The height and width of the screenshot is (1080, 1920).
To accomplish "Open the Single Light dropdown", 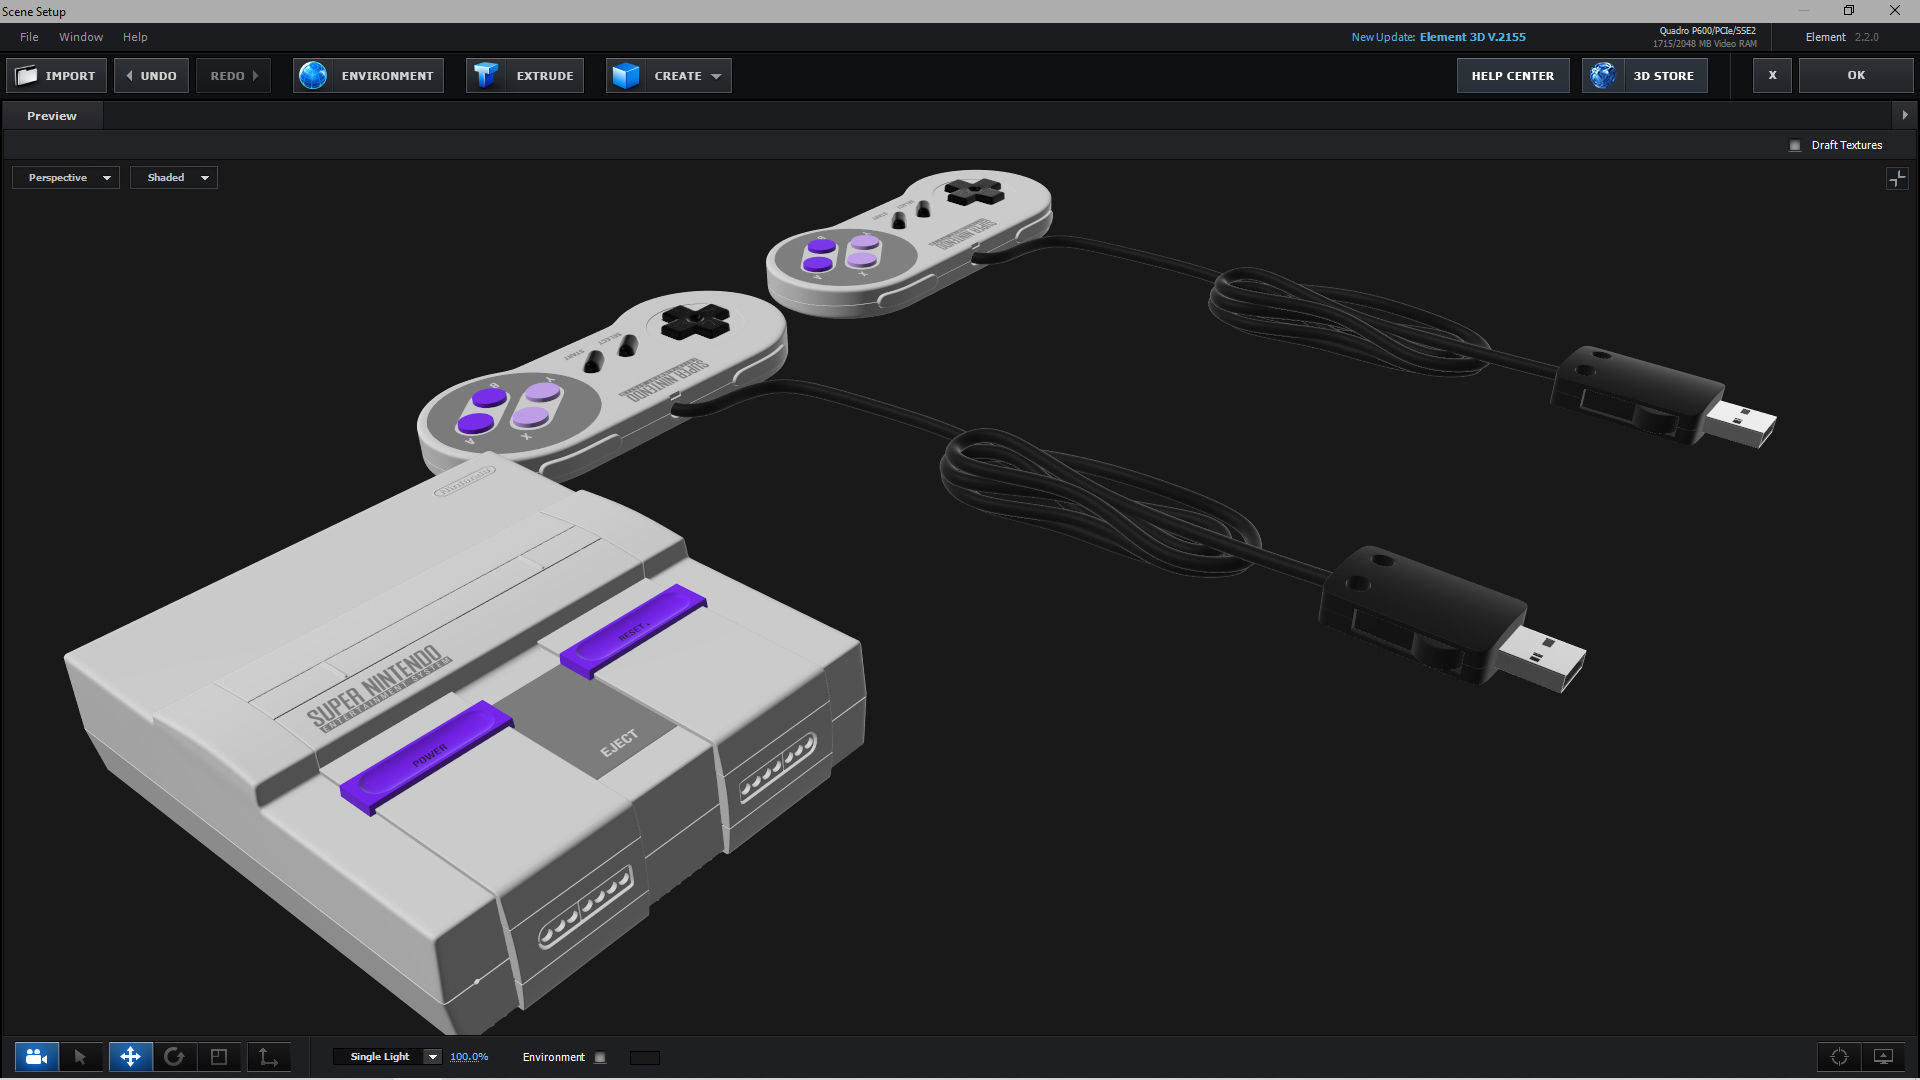I will click(x=388, y=1056).
